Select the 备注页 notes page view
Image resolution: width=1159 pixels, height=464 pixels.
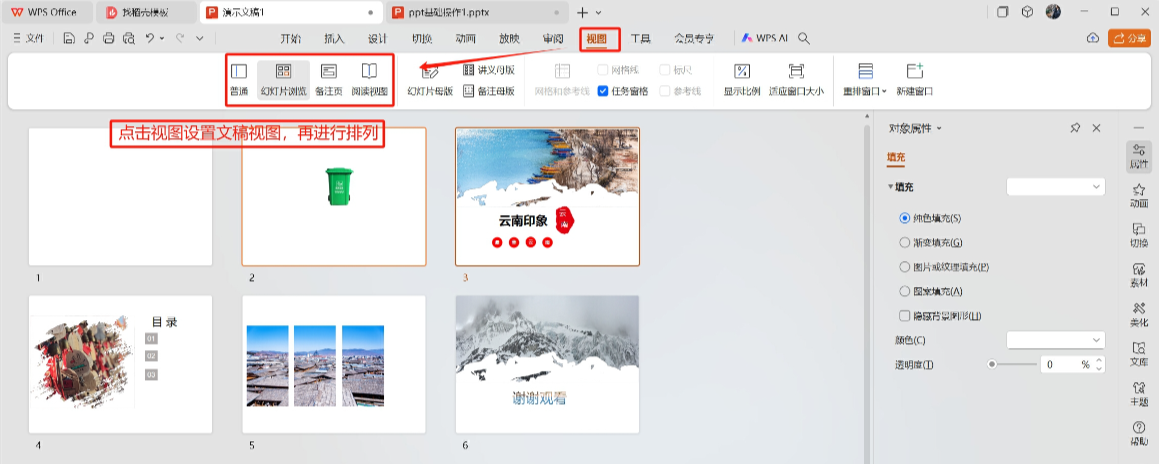click(328, 79)
